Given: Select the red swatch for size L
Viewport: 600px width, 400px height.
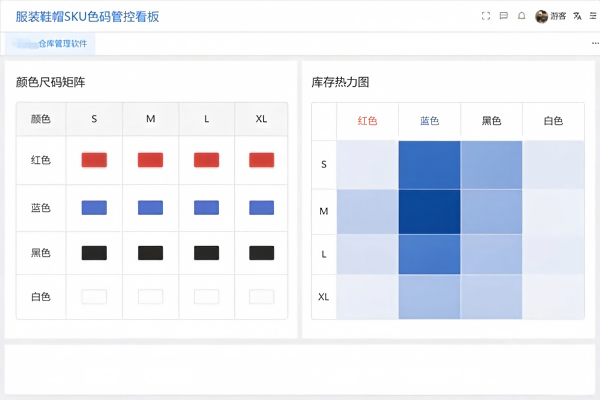Looking at the screenshot, I should click(x=207, y=160).
